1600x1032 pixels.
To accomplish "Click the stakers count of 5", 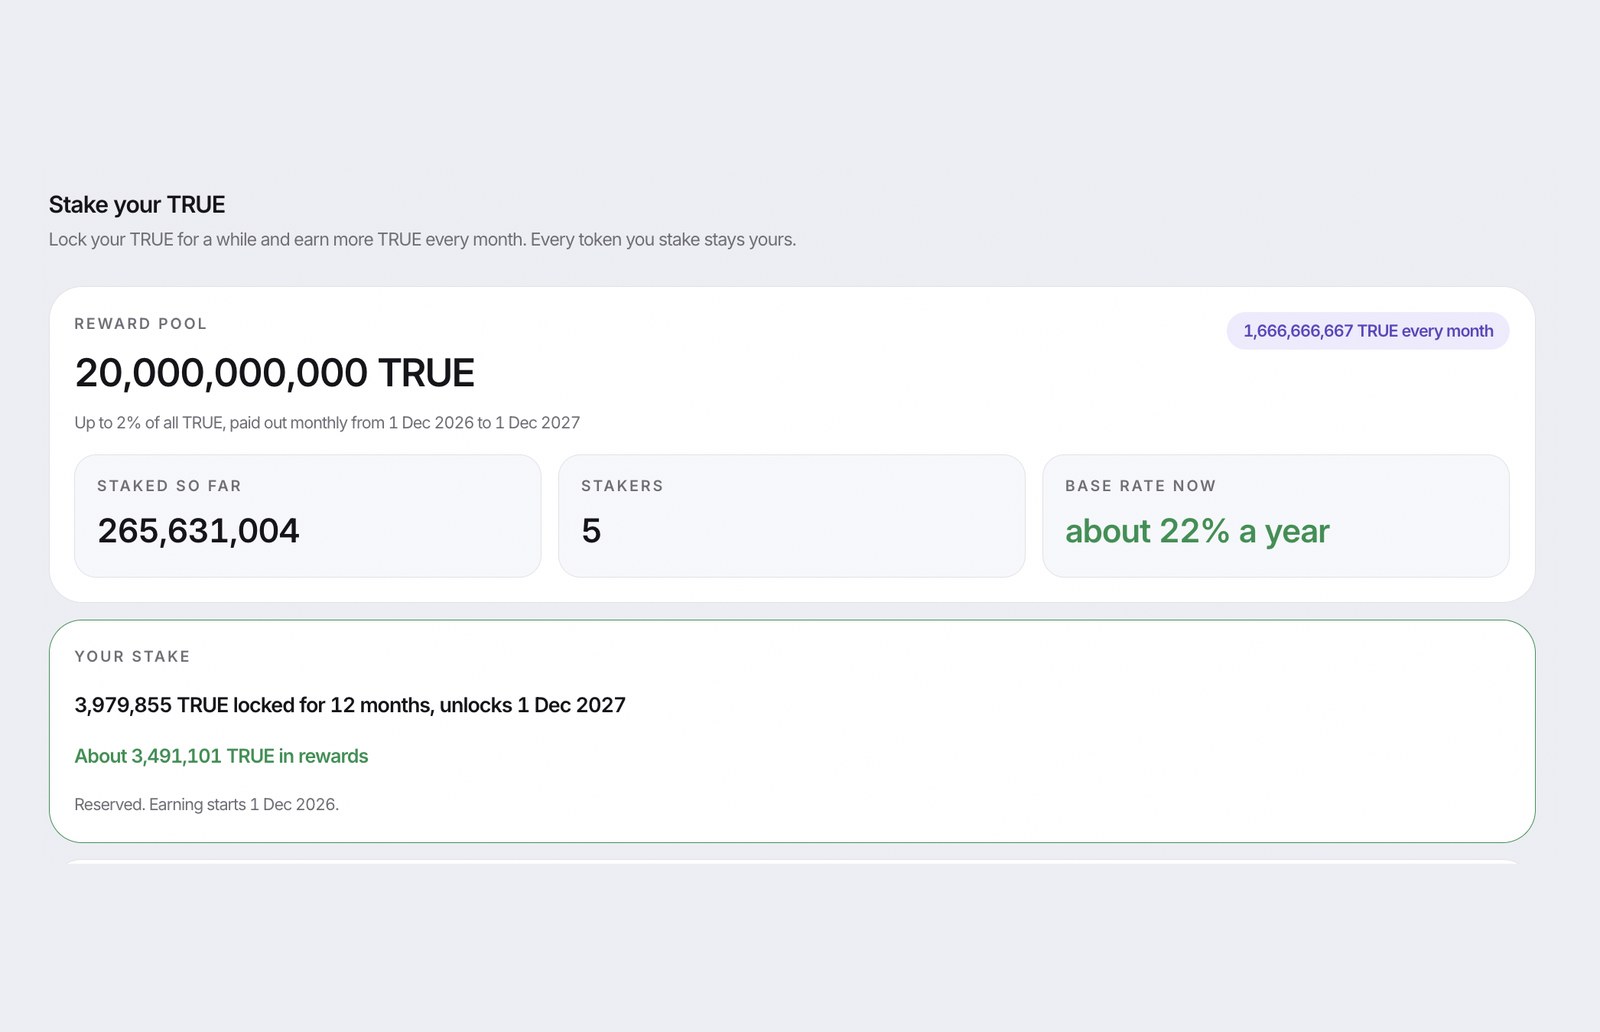I will tap(591, 531).
